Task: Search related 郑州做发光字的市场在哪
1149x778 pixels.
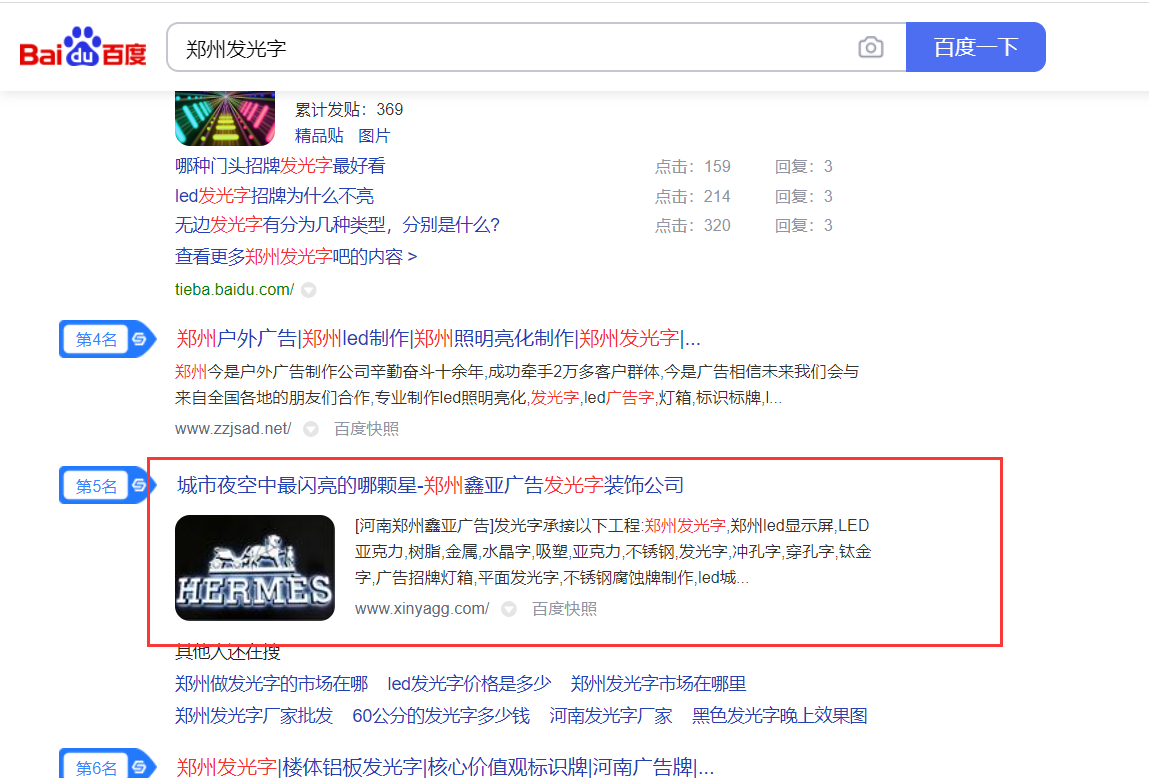Action: pyautogui.click(x=272, y=683)
